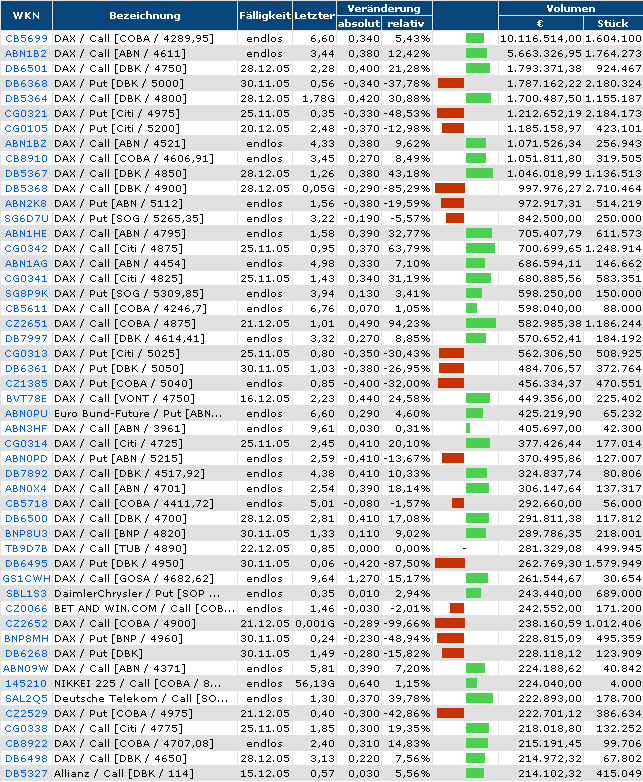Open WKN link DB5368

click(26, 189)
